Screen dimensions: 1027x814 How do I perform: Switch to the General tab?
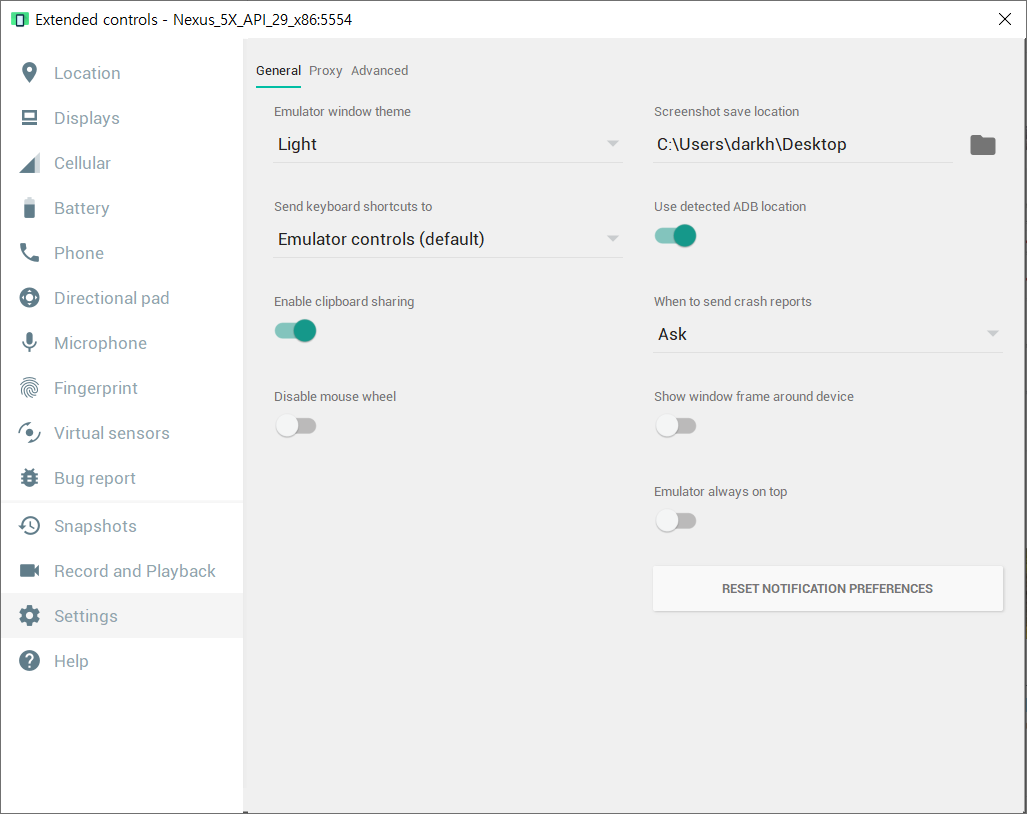click(x=278, y=71)
